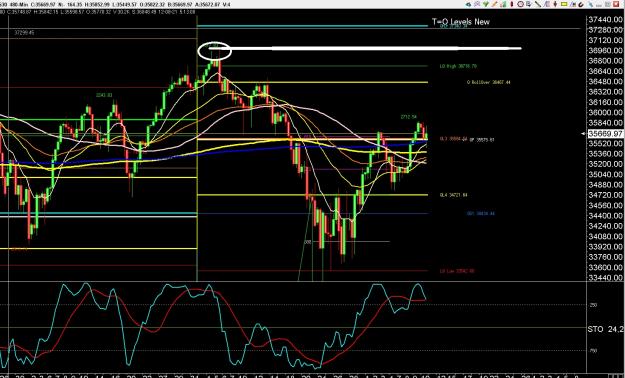Select the pencil drawing tool
This screenshot has height=378, width=625.
495,4
